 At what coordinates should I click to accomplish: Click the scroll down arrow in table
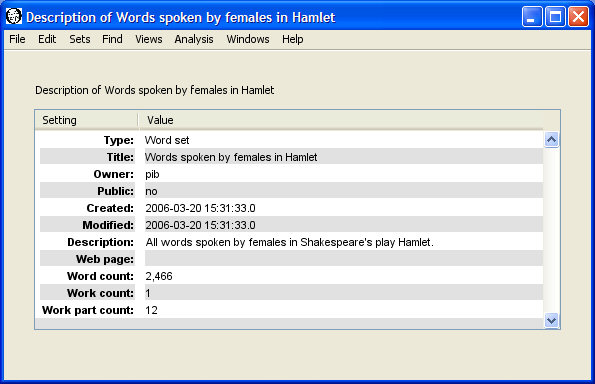551,320
